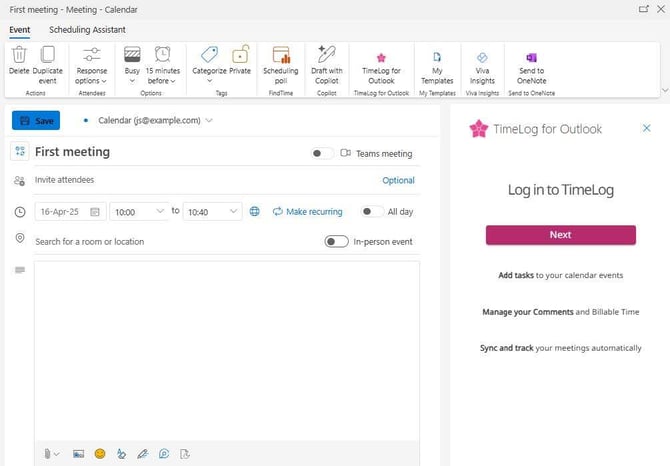Click the Invite attendees field
Image resolution: width=670 pixels, height=466 pixels.
point(200,180)
